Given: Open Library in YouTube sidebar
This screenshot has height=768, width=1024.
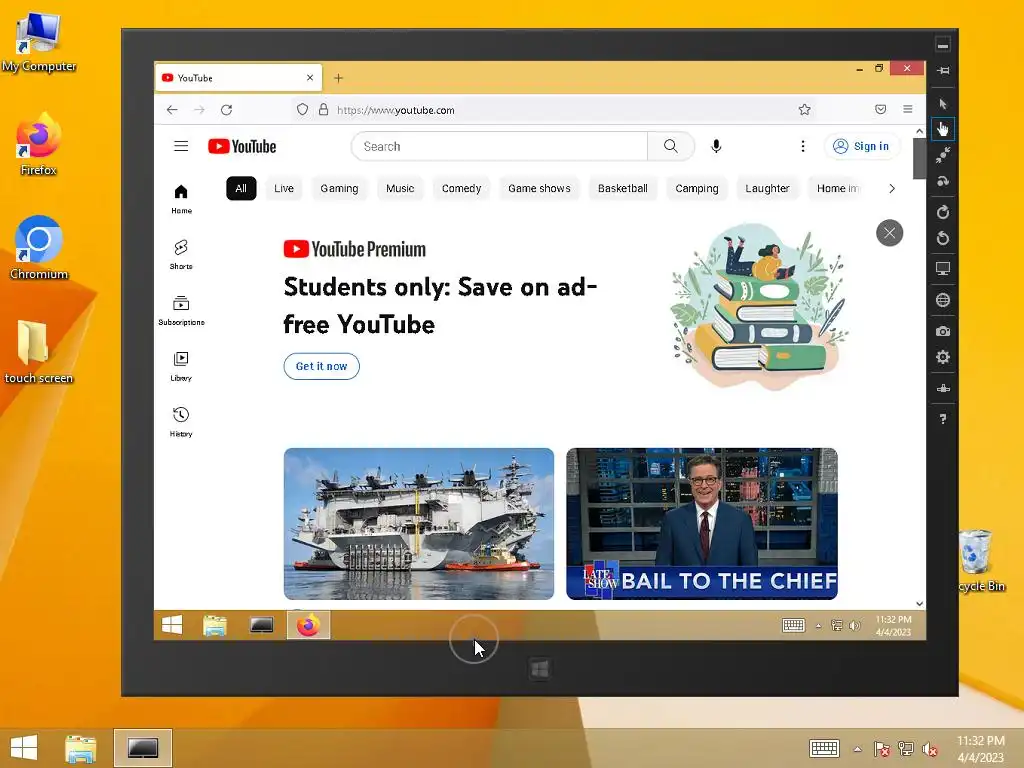Looking at the screenshot, I should [x=182, y=366].
